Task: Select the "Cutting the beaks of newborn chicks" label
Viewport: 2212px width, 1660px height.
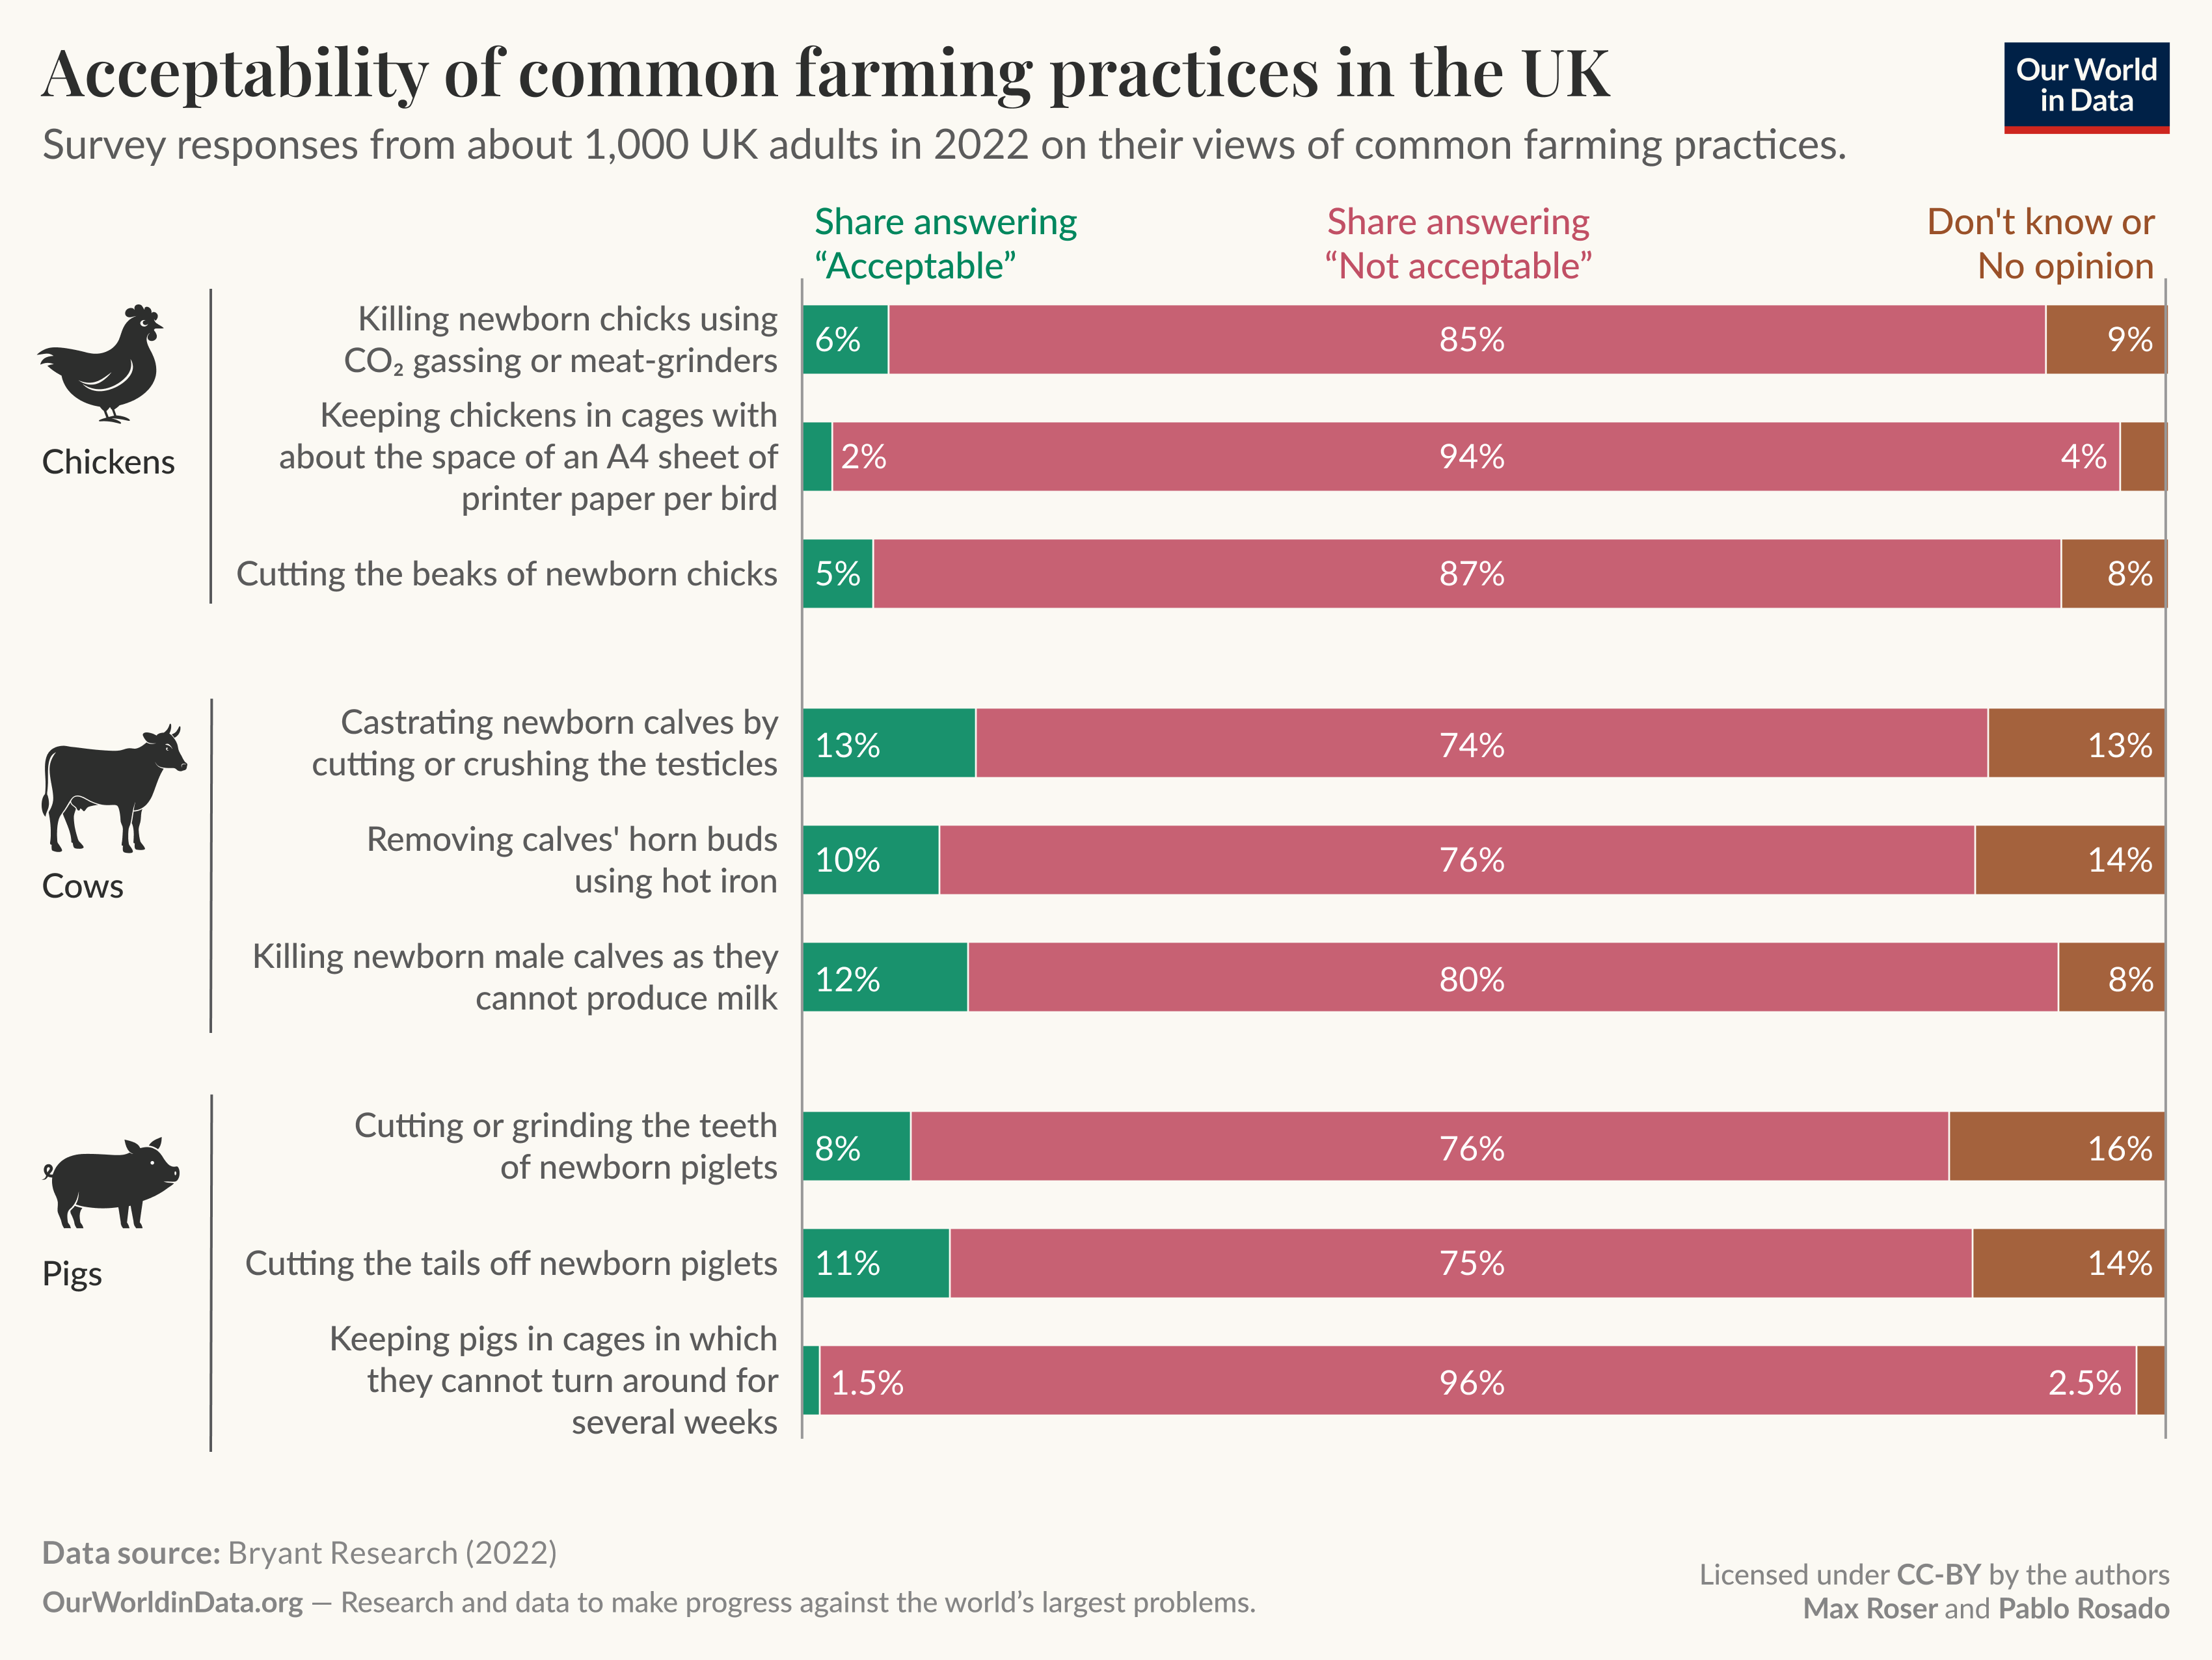Action: pyautogui.click(x=506, y=574)
